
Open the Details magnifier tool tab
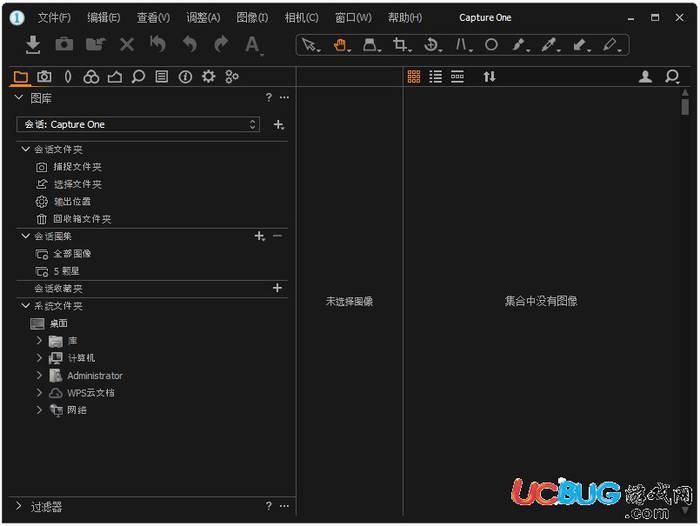click(x=138, y=77)
